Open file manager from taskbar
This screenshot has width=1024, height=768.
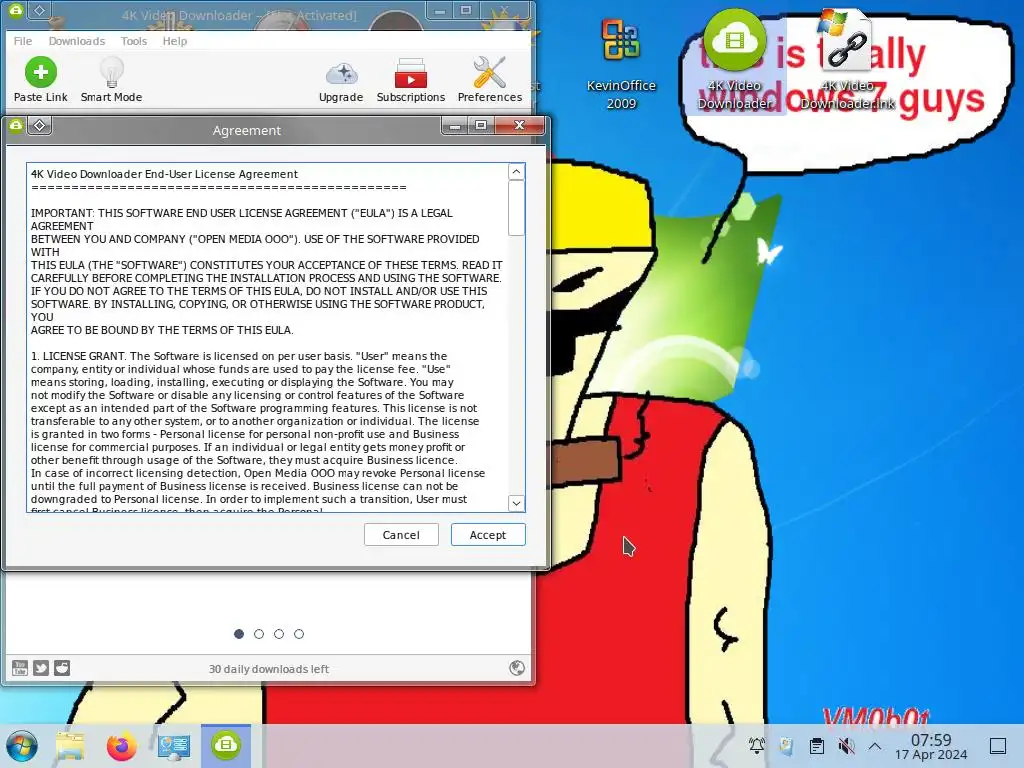70,746
